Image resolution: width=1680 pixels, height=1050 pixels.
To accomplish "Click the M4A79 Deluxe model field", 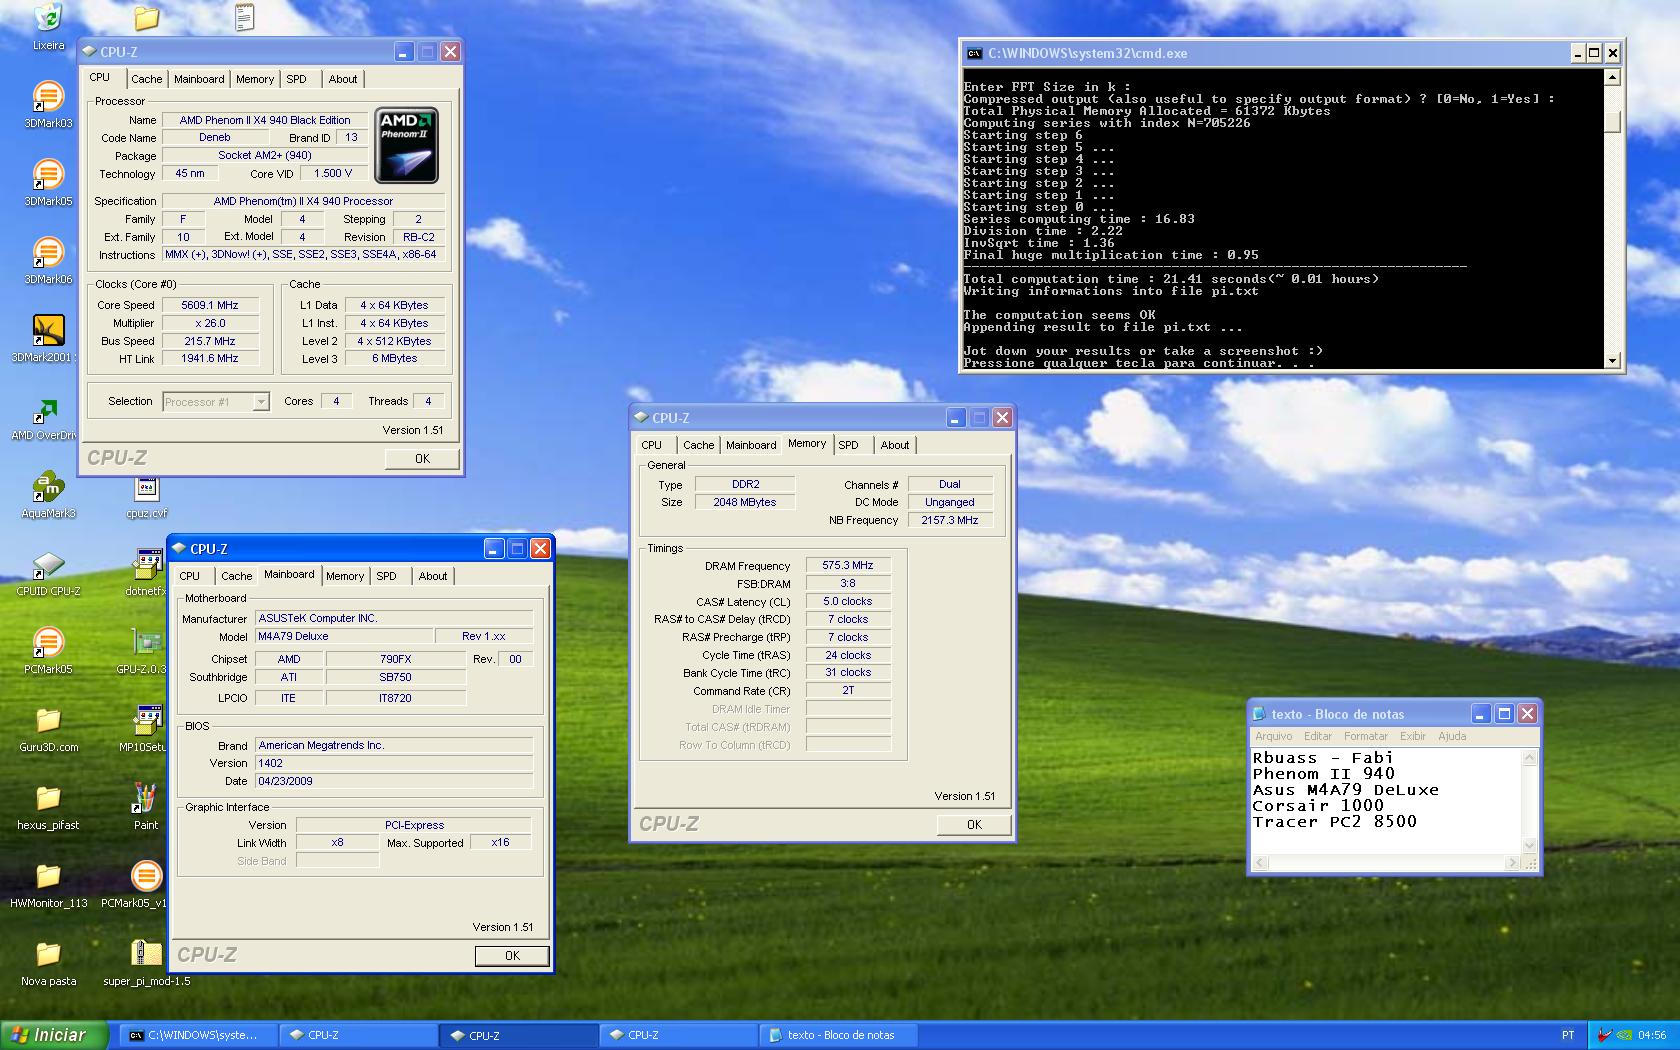I will (344, 636).
